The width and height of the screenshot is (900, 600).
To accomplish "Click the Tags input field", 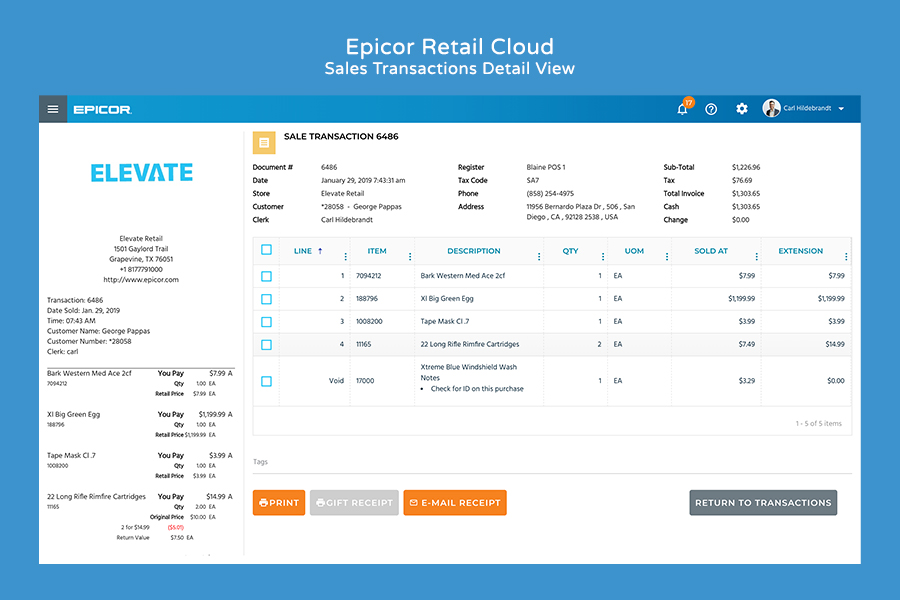I will tap(550, 462).
